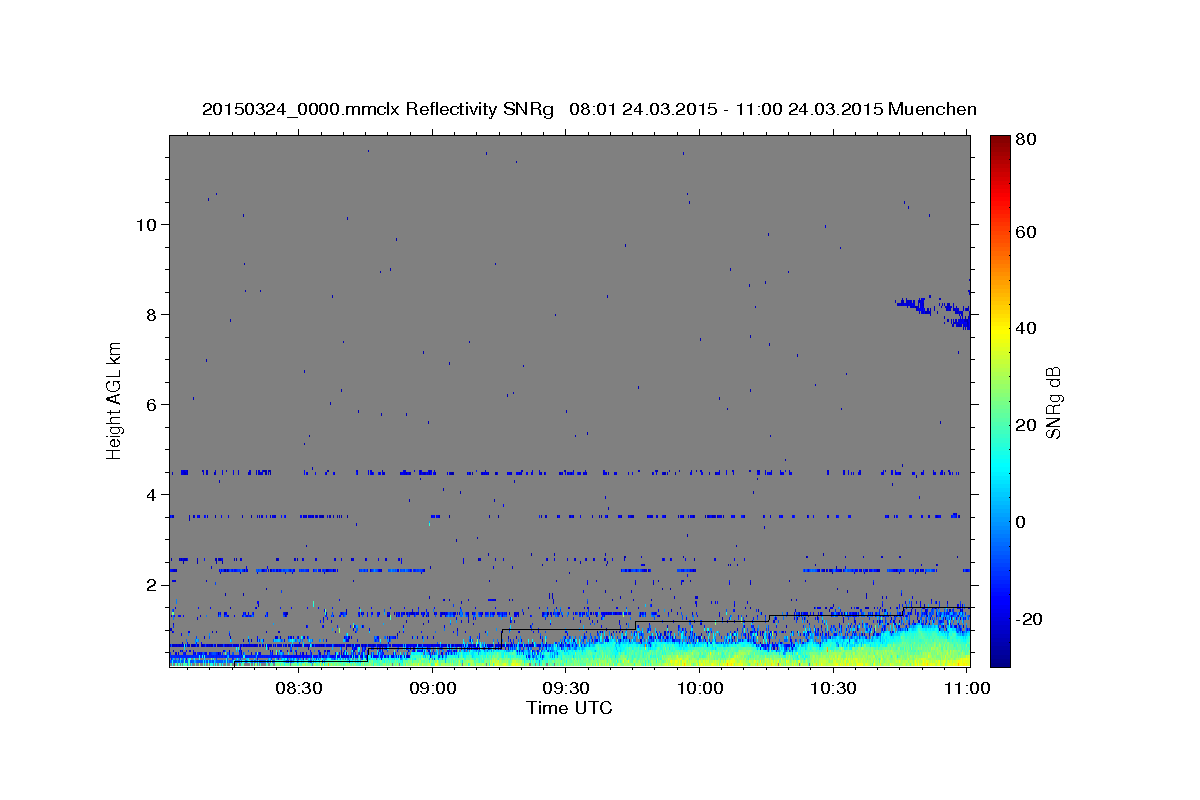Click the colorbar value 20
1200x800 pixels.
[x=1027, y=425]
